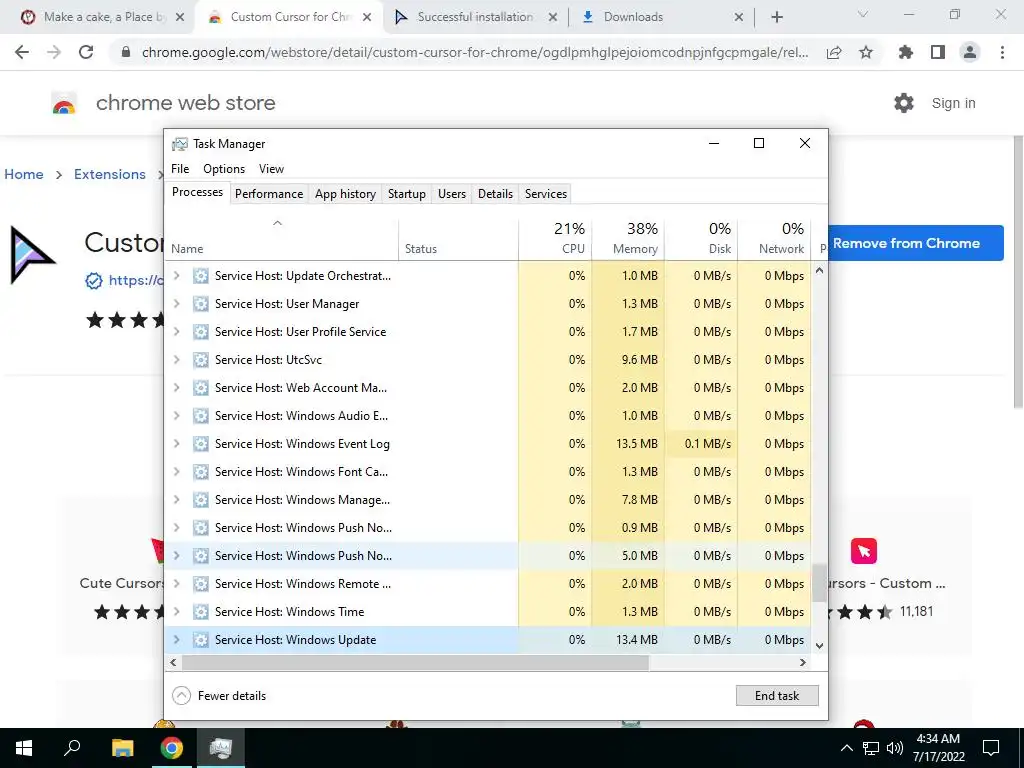
Task: Show hidden system tray icons
Action: [x=846, y=748]
